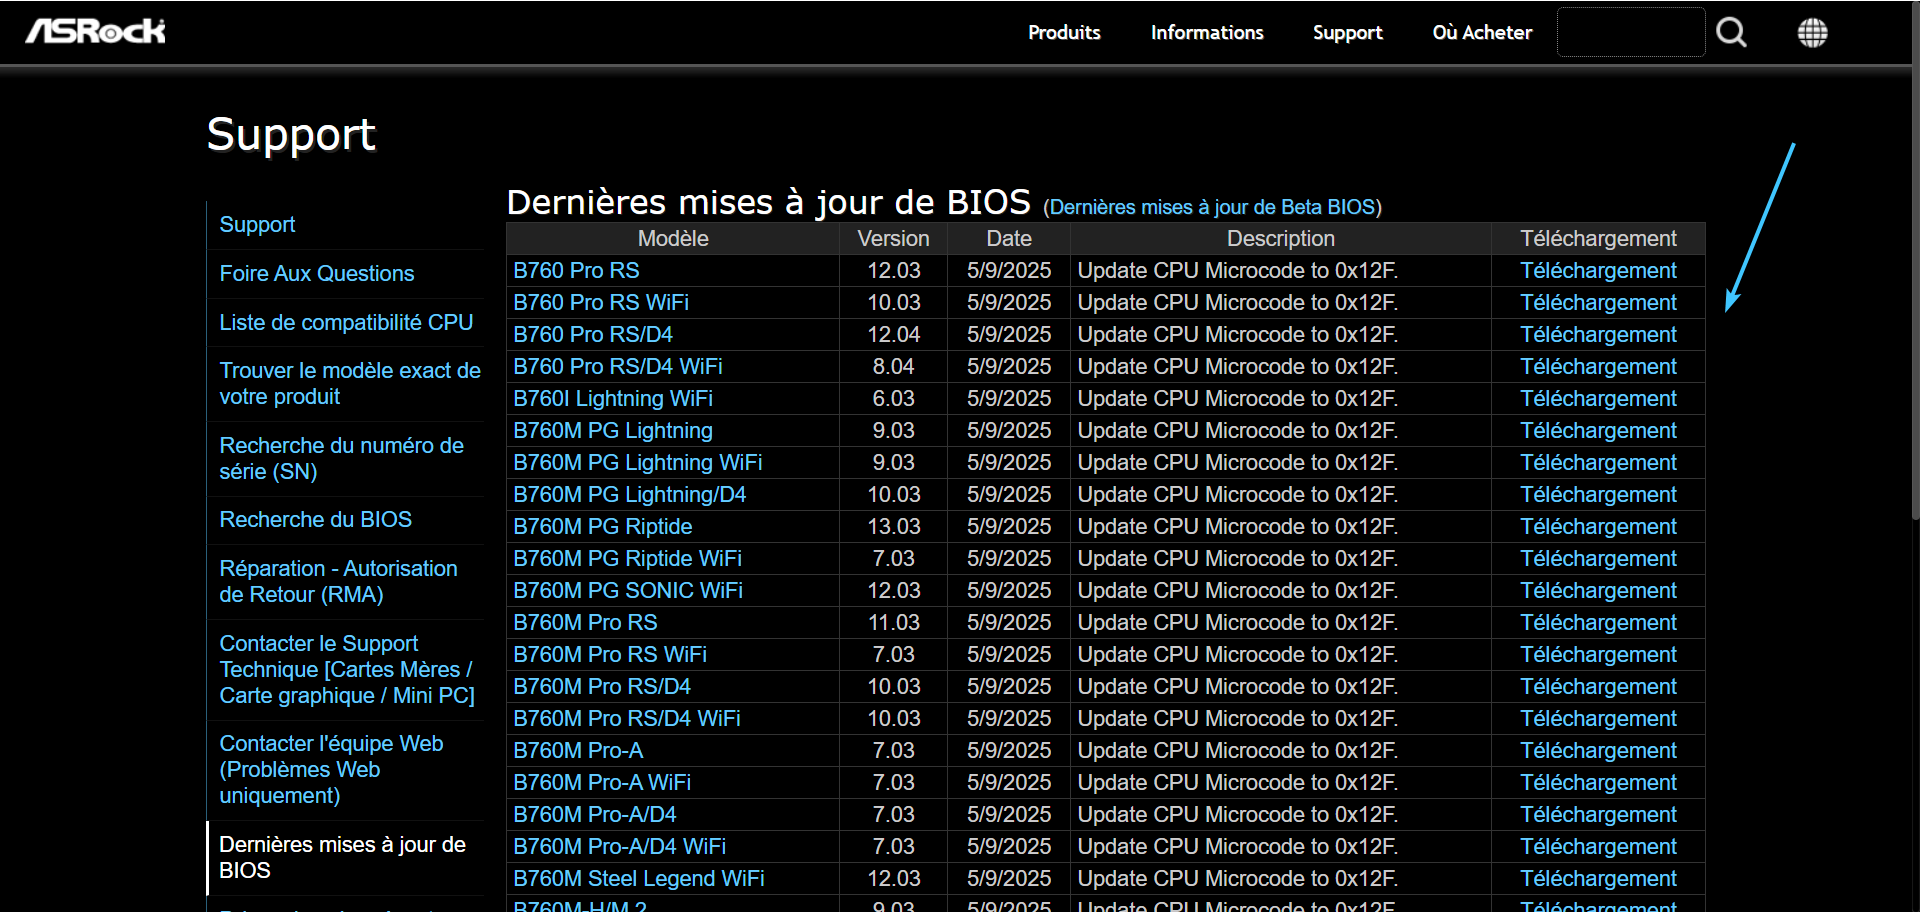Open the B760M PG Lightning WiFi link

pos(638,463)
